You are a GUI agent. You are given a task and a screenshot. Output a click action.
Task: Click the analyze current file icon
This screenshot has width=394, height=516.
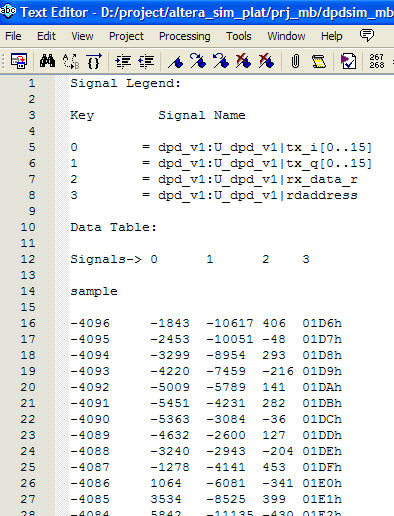click(x=348, y=61)
